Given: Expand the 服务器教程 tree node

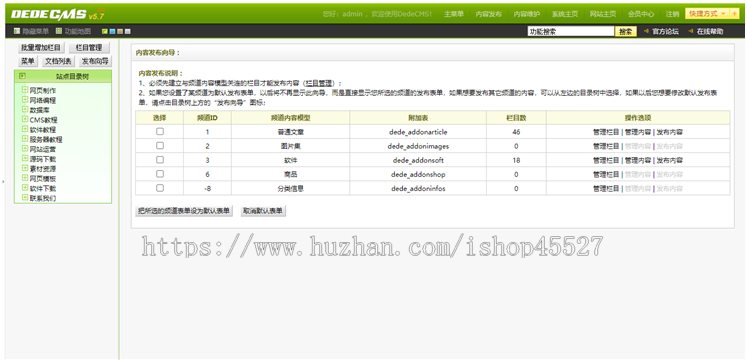Looking at the screenshot, I should coord(25,139).
